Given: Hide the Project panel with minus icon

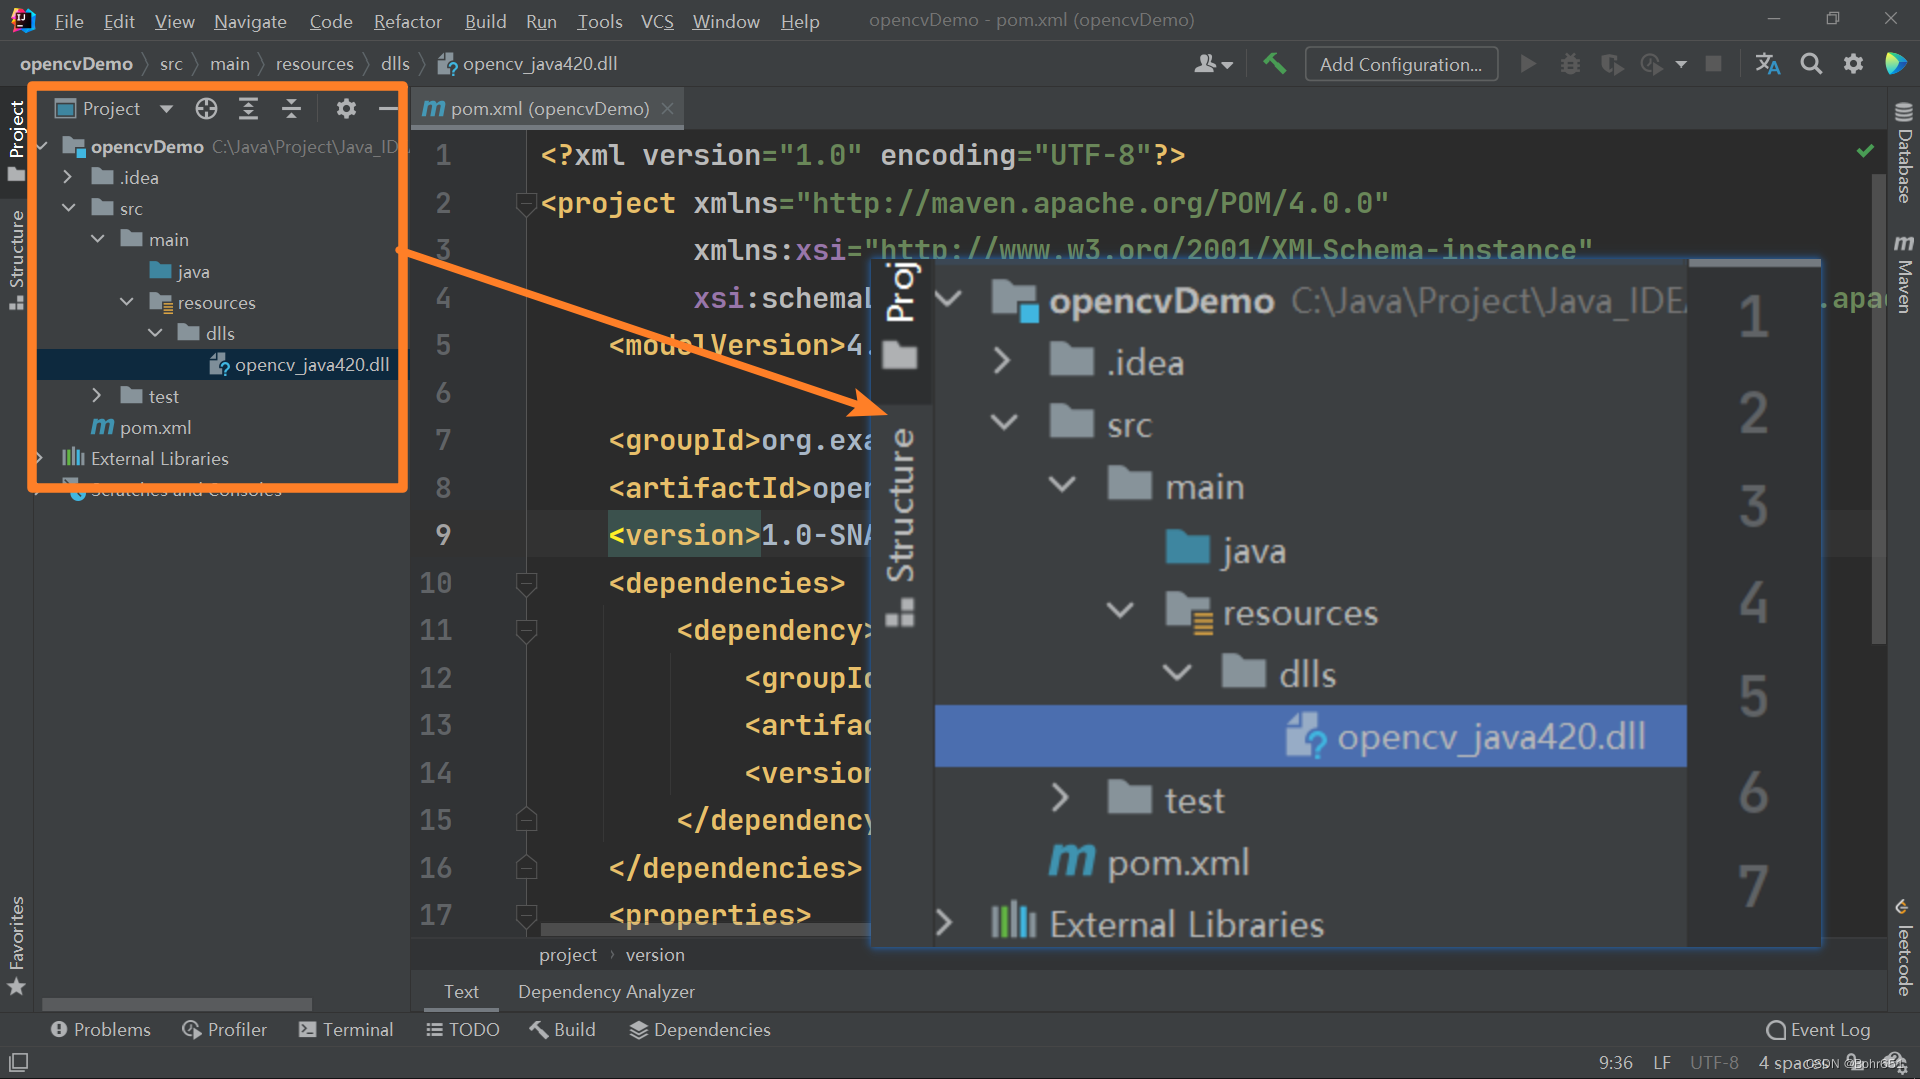Looking at the screenshot, I should (x=388, y=109).
